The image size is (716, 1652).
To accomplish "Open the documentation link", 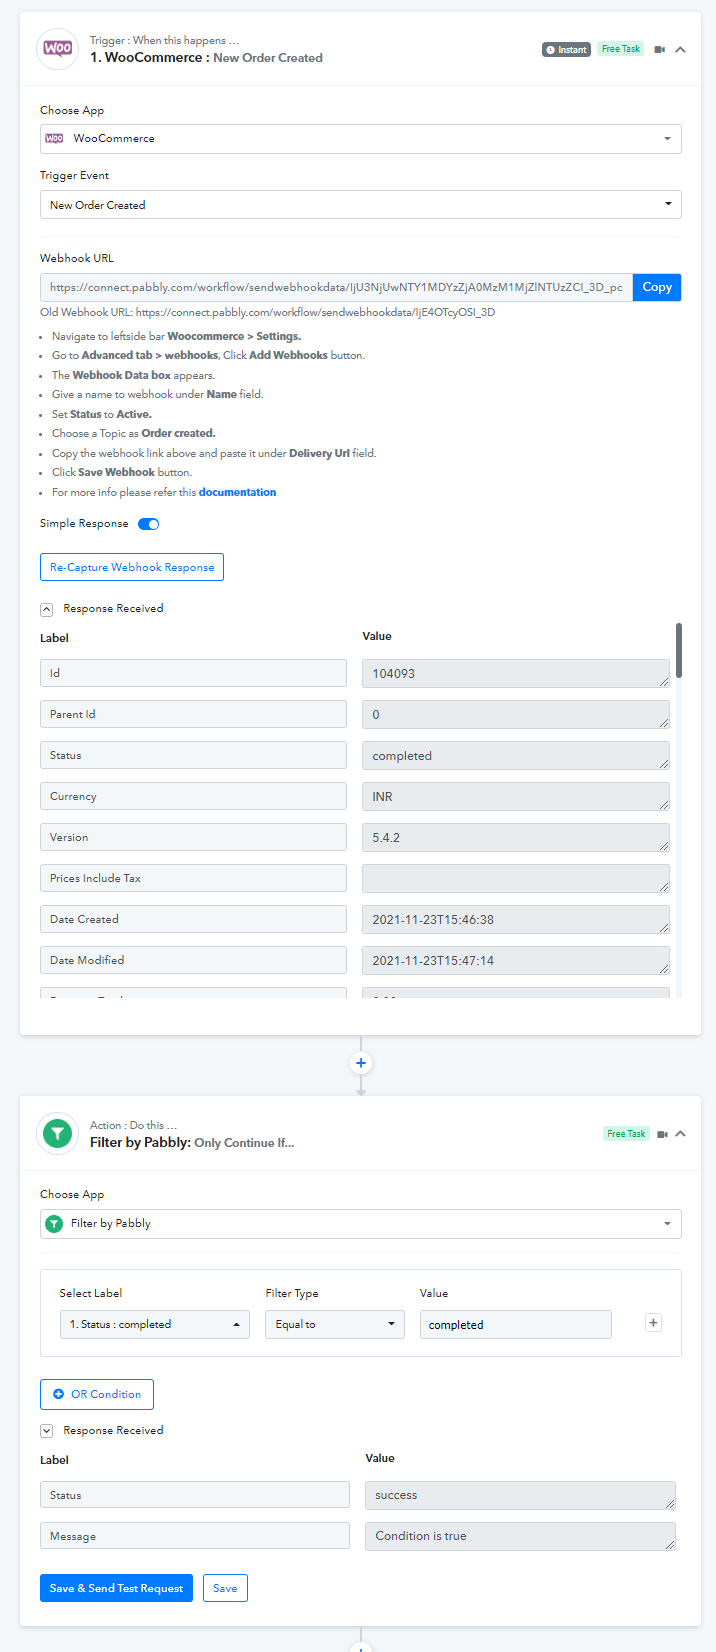I will pyautogui.click(x=237, y=492).
